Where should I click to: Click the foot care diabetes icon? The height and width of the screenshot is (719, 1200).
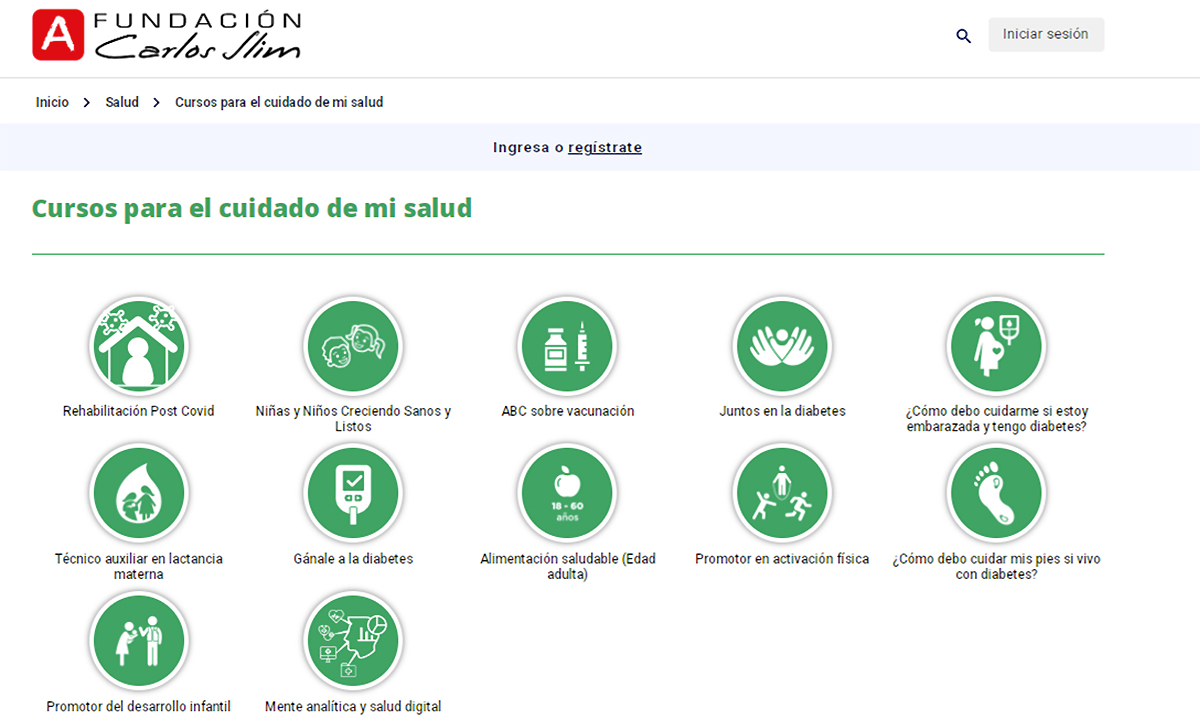pos(996,493)
